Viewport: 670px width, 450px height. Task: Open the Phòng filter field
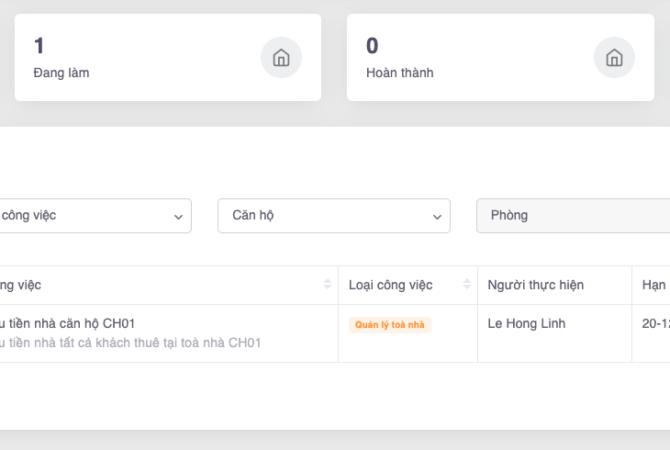[x=572, y=216]
